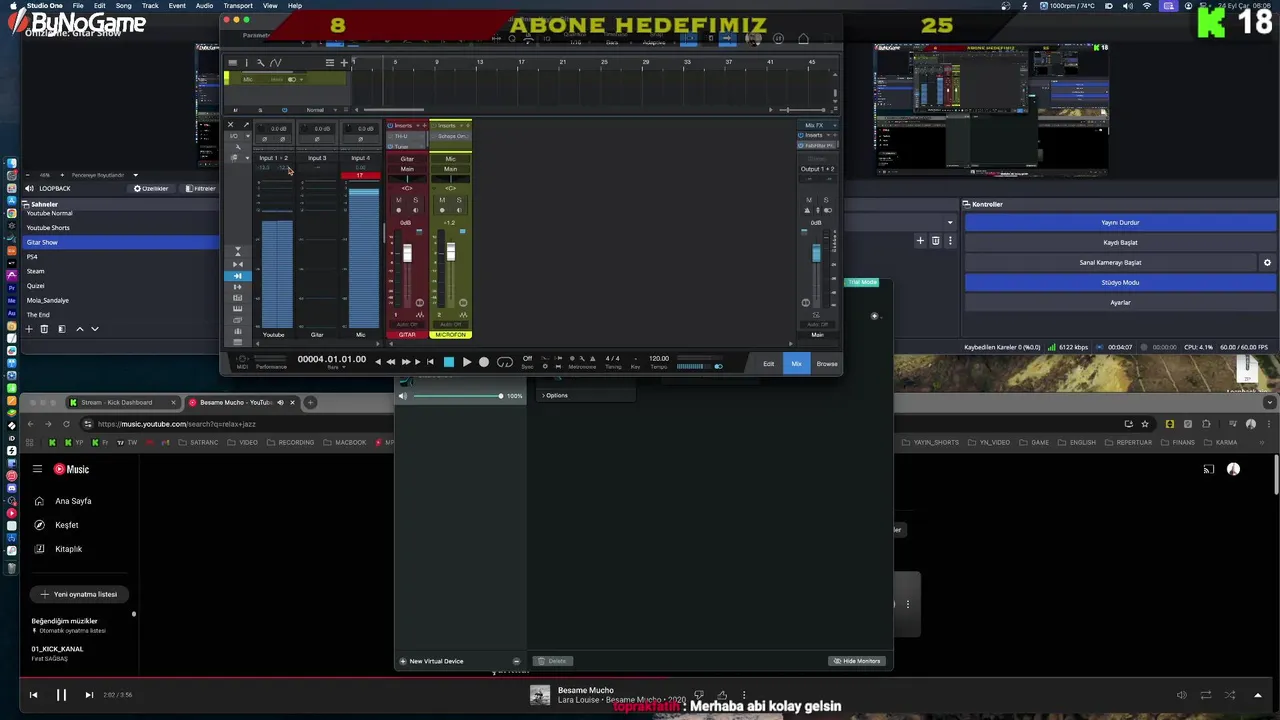1280x720 pixels.
Task: Open the Mic channel input selector
Action: 450,159
